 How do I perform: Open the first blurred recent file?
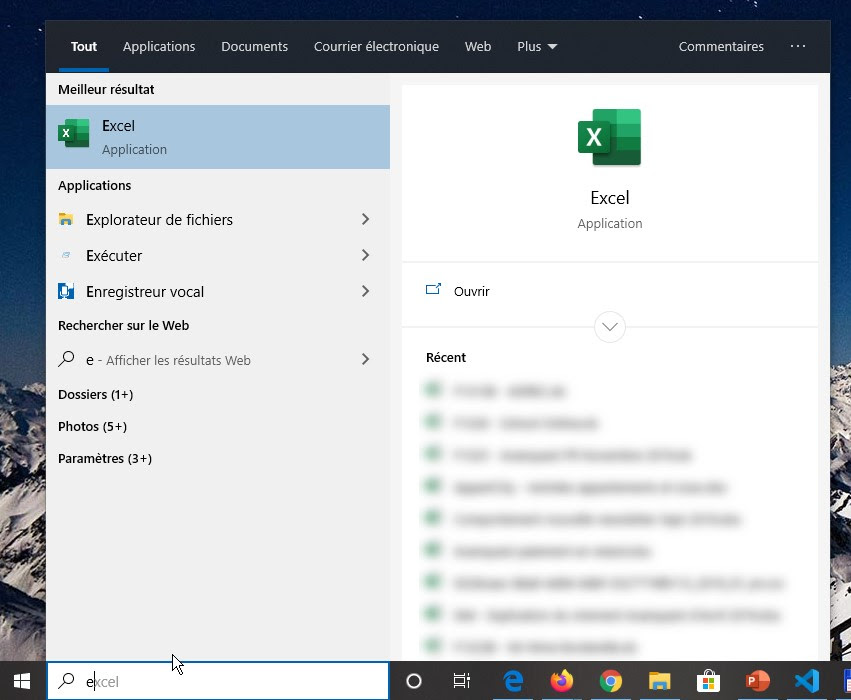[494, 390]
